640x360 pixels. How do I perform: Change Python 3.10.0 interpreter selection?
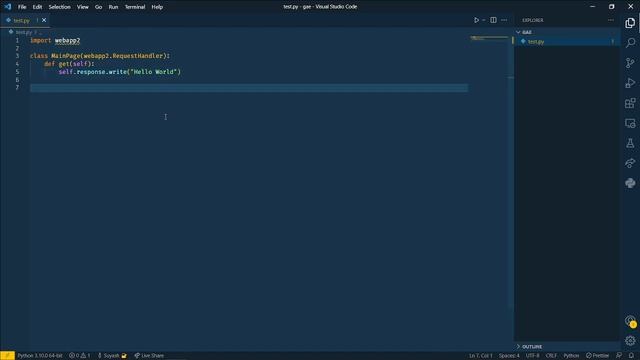coord(40,356)
